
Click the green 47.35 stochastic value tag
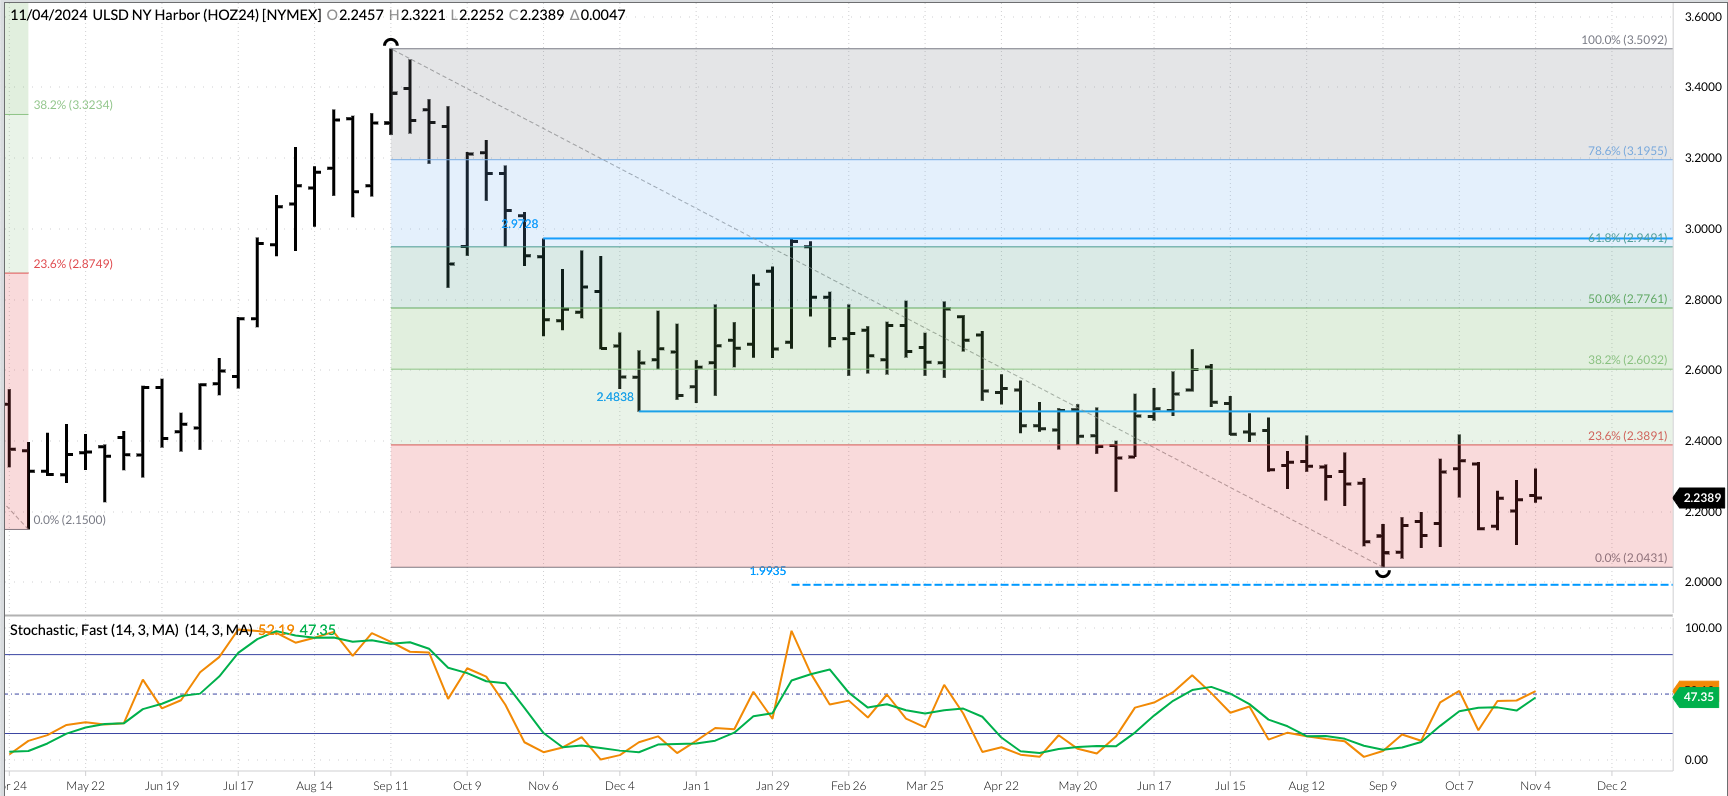(1697, 697)
